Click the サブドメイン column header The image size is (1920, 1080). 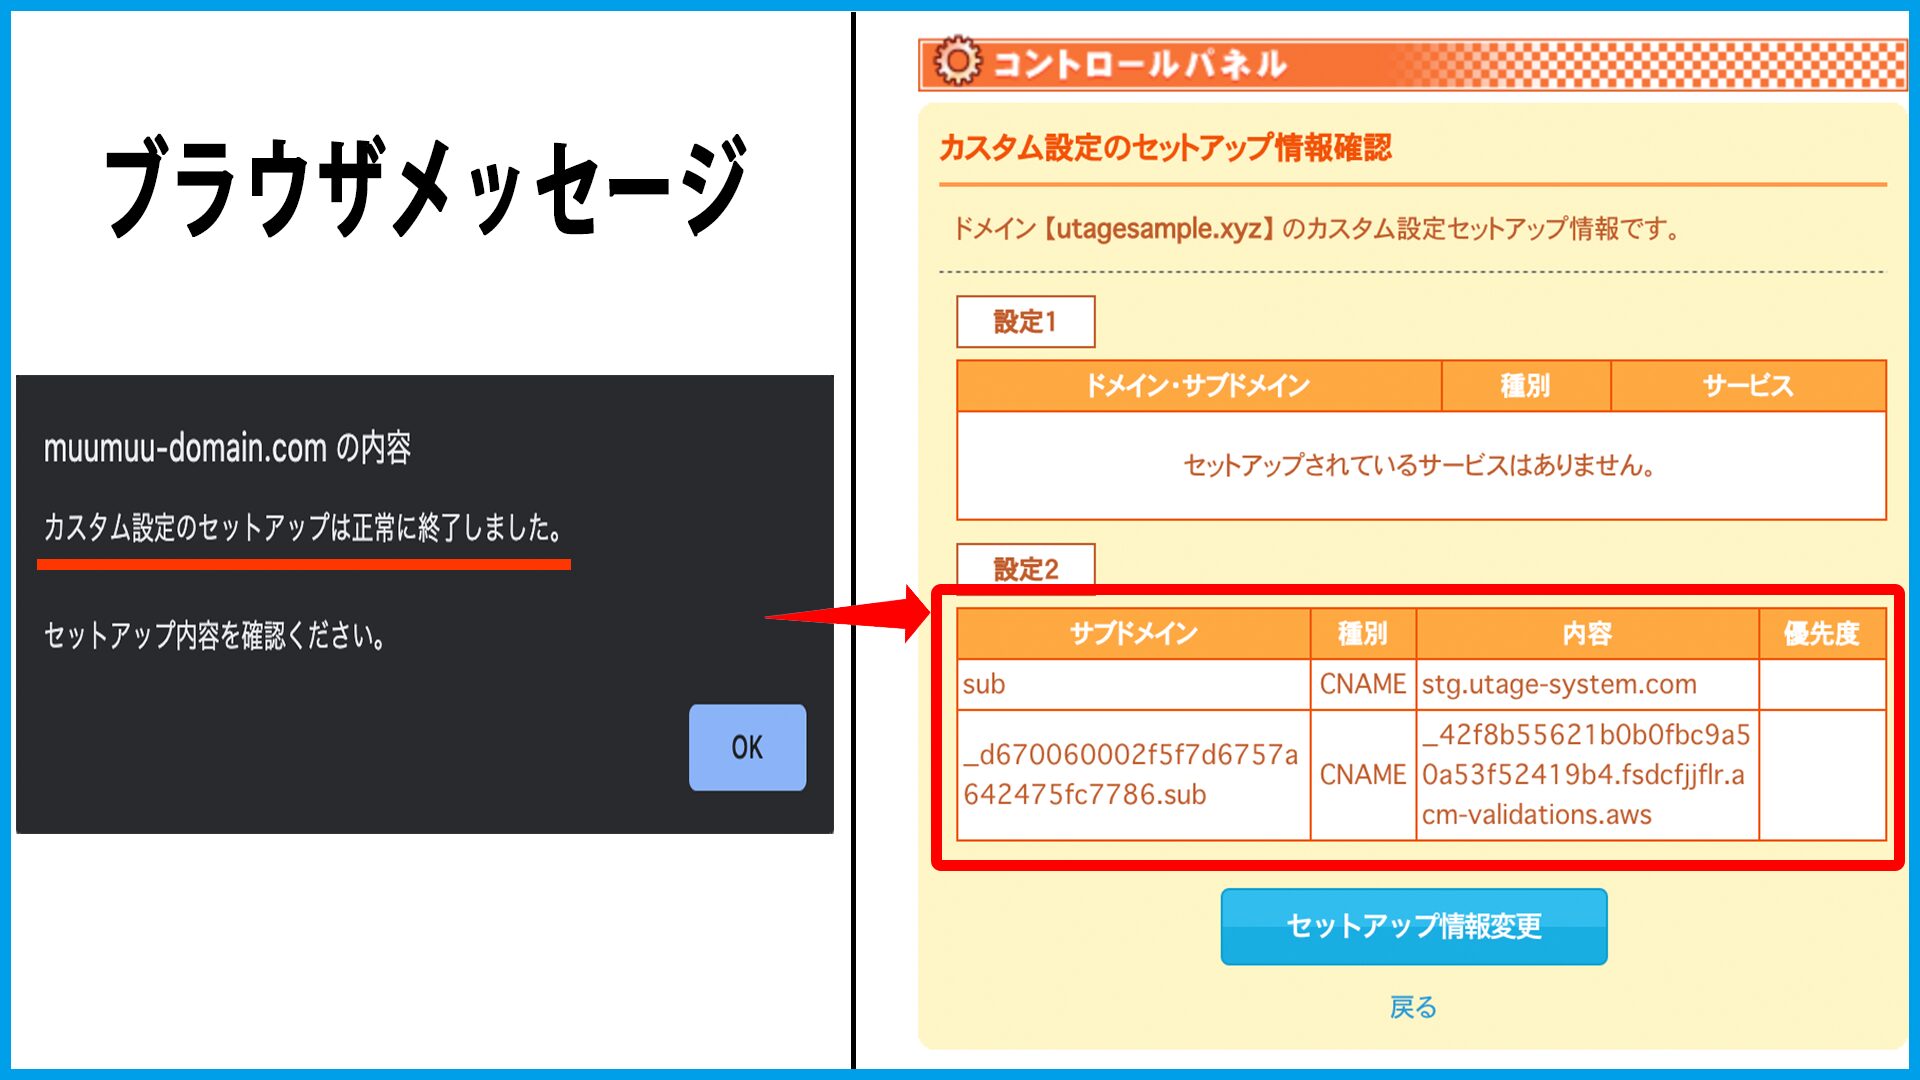point(1133,633)
